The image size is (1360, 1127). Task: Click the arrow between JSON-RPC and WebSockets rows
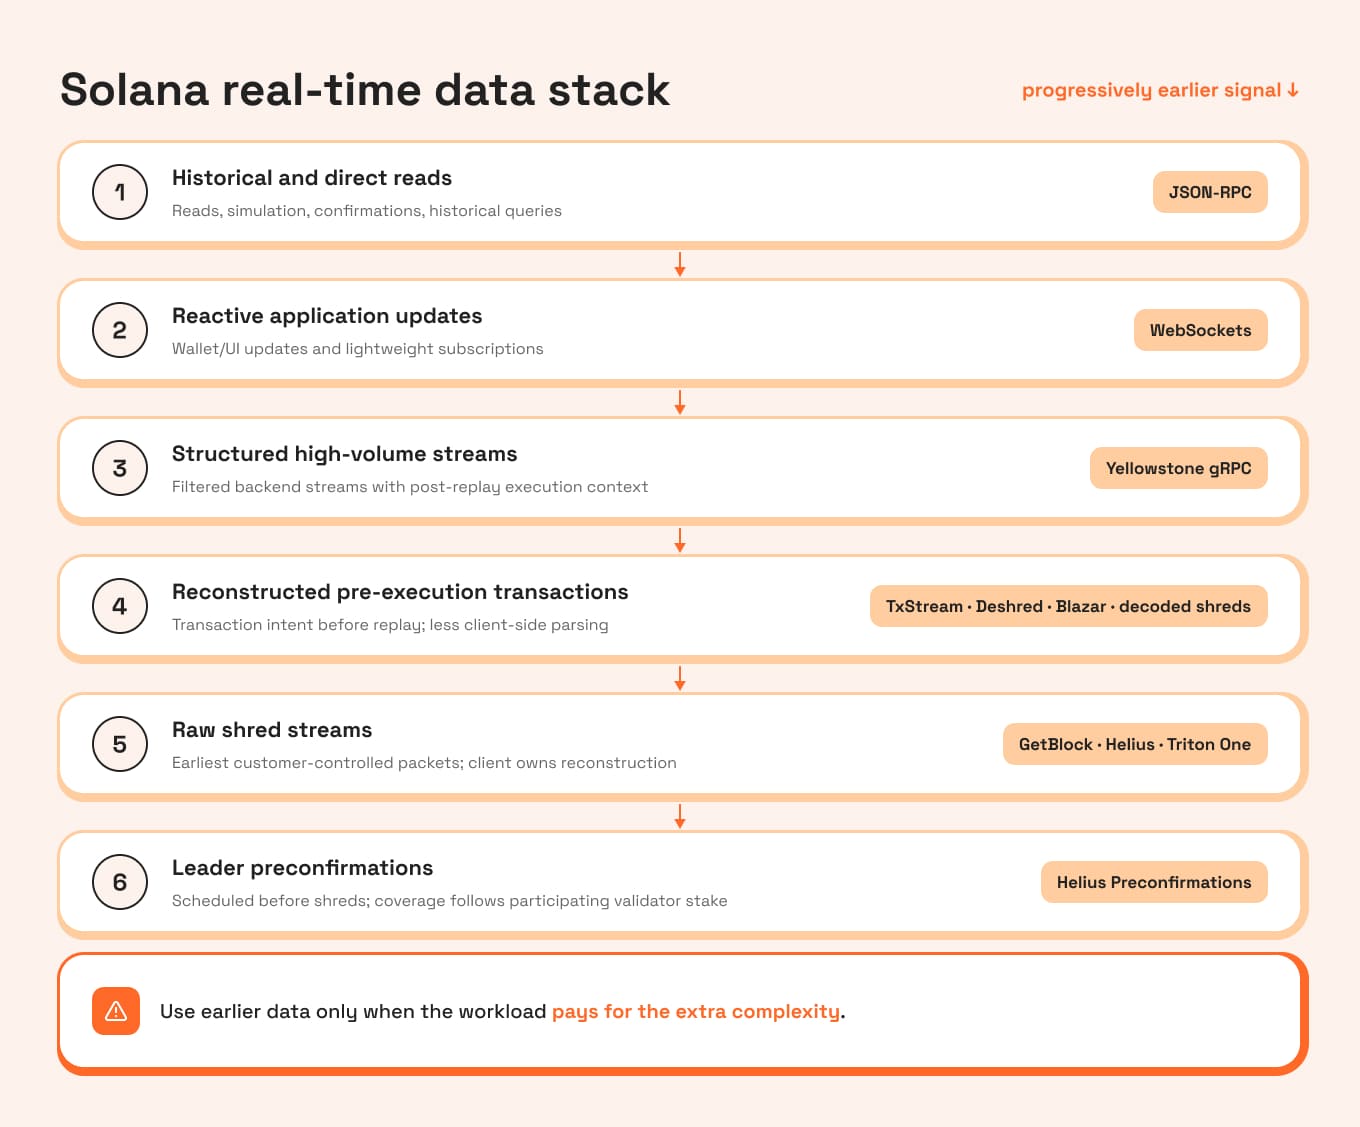680,265
